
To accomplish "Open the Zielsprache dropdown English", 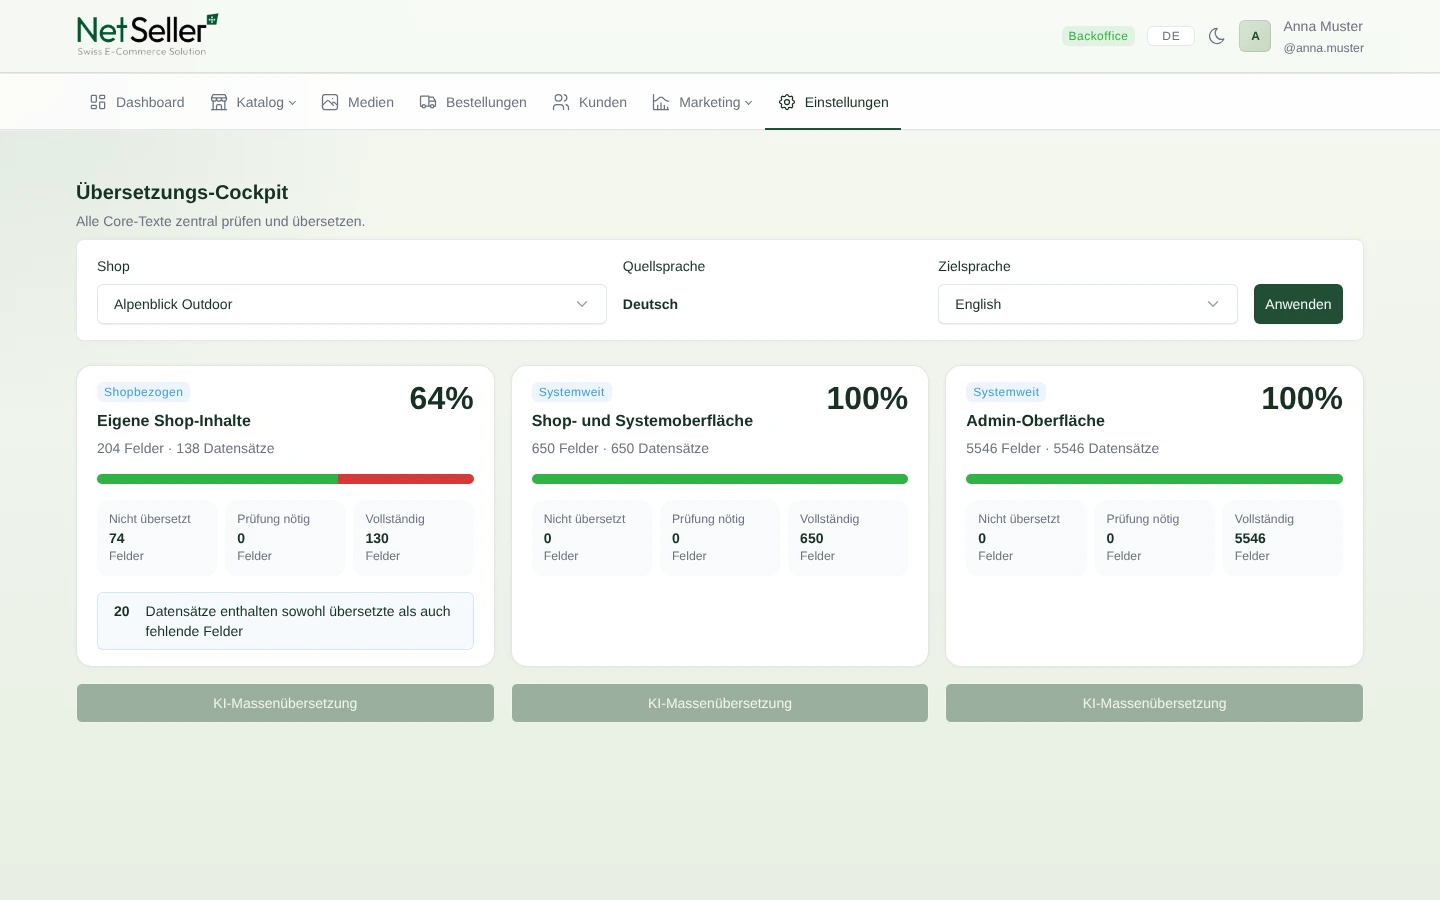I will click(1088, 304).
